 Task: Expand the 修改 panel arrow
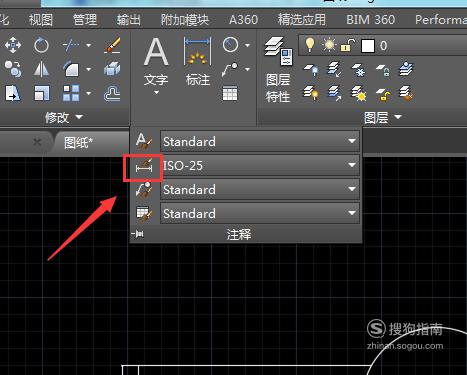point(79,117)
